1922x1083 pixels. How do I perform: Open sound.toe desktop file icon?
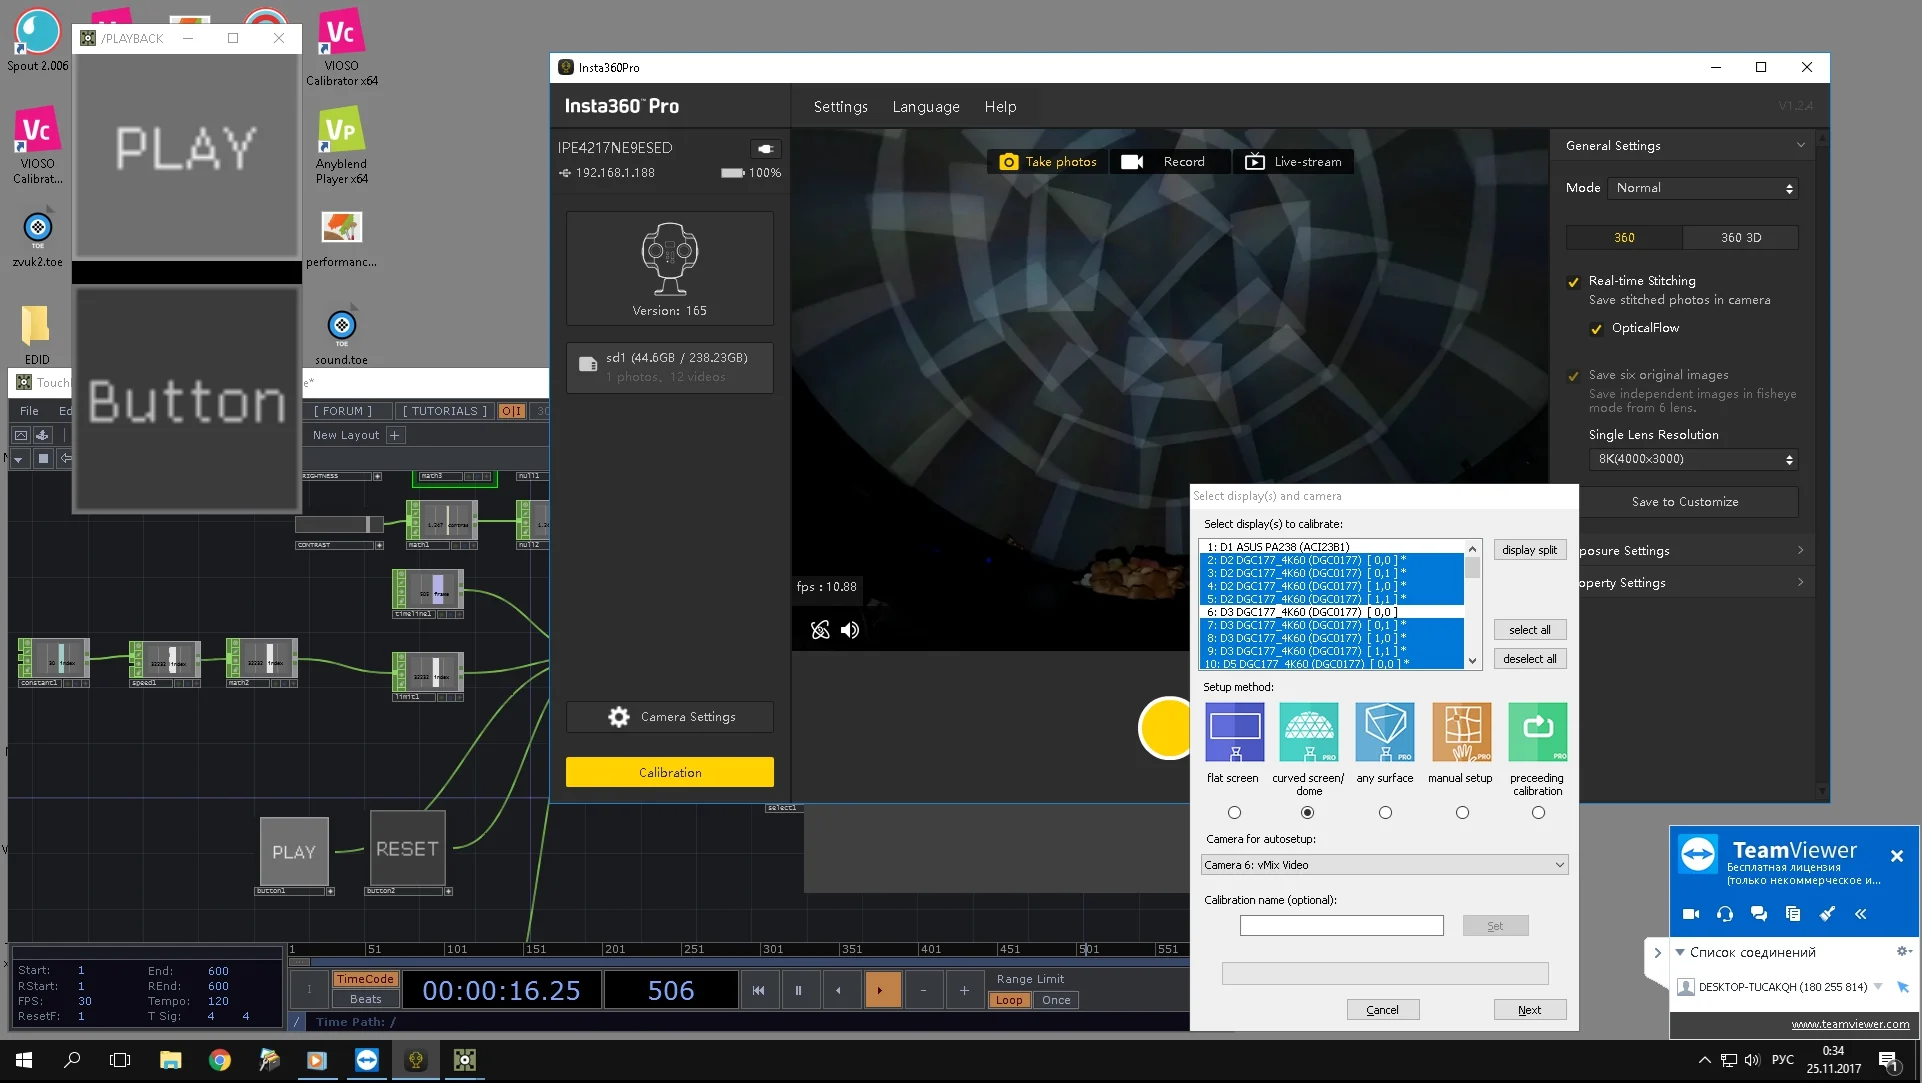click(x=341, y=337)
